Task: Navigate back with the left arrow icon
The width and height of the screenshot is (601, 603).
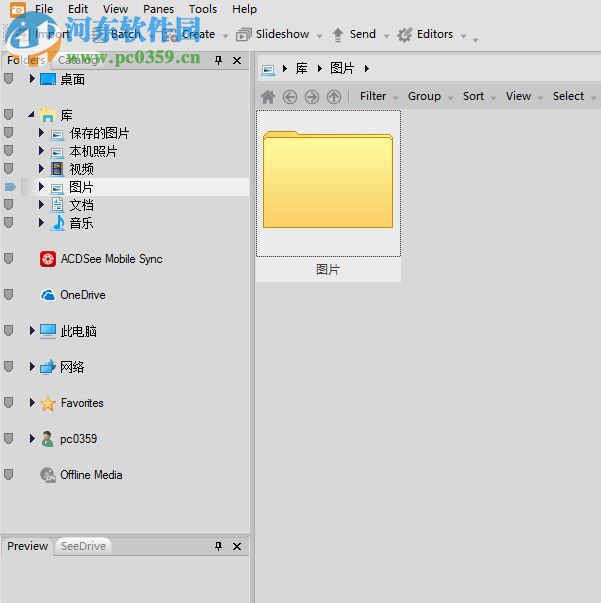Action: 290,97
